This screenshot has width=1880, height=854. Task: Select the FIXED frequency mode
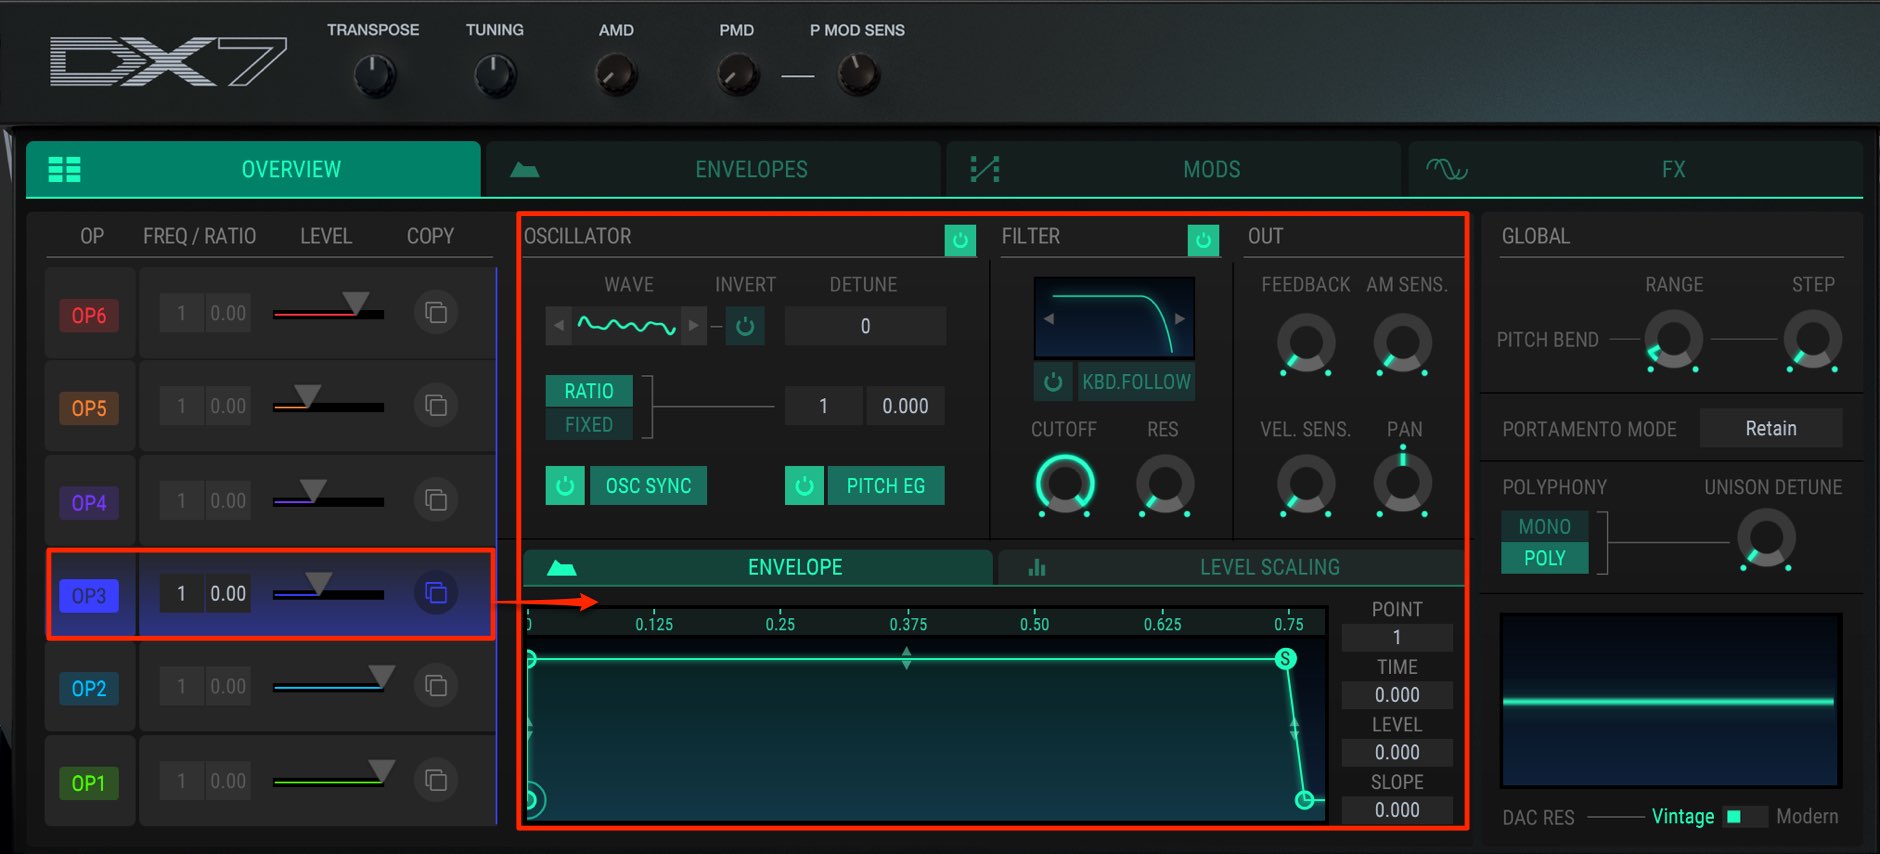click(x=589, y=425)
